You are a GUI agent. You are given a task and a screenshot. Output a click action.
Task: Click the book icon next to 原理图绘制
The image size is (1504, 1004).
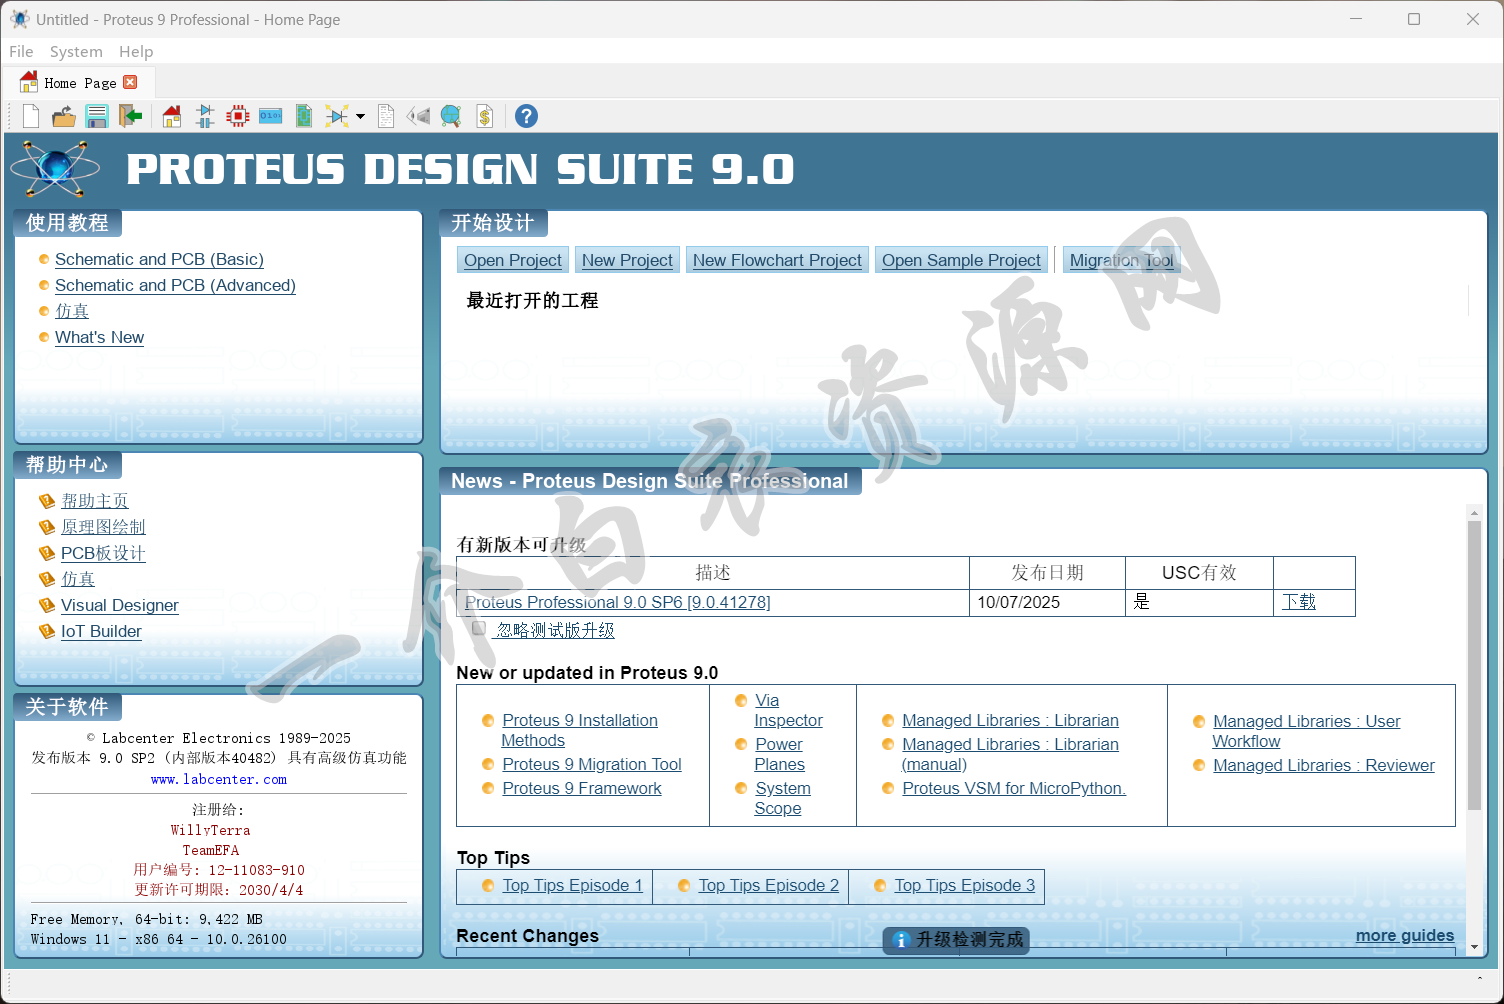tap(46, 527)
